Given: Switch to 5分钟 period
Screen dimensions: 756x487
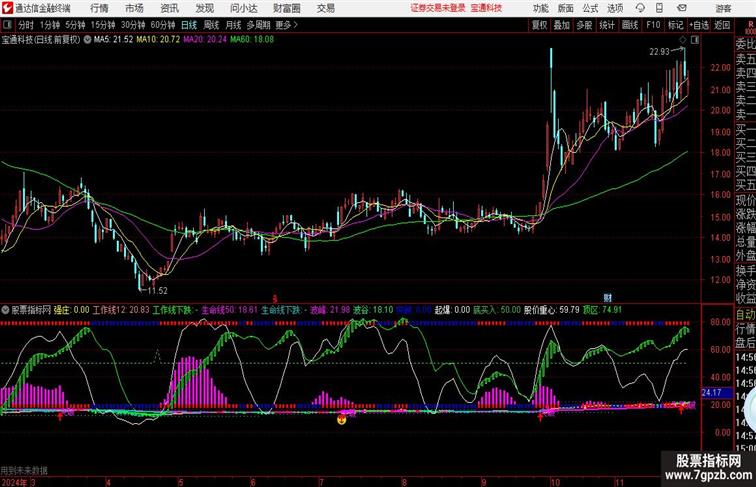Looking at the screenshot, I should point(75,25).
